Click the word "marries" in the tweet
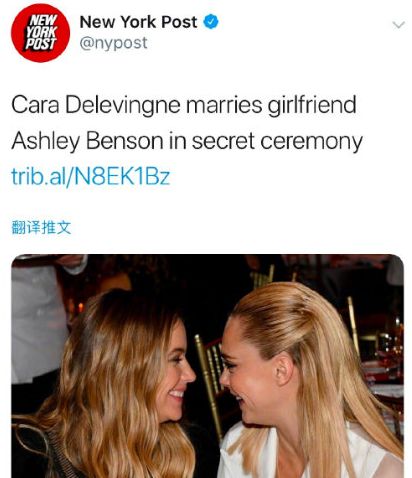 pos(224,105)
